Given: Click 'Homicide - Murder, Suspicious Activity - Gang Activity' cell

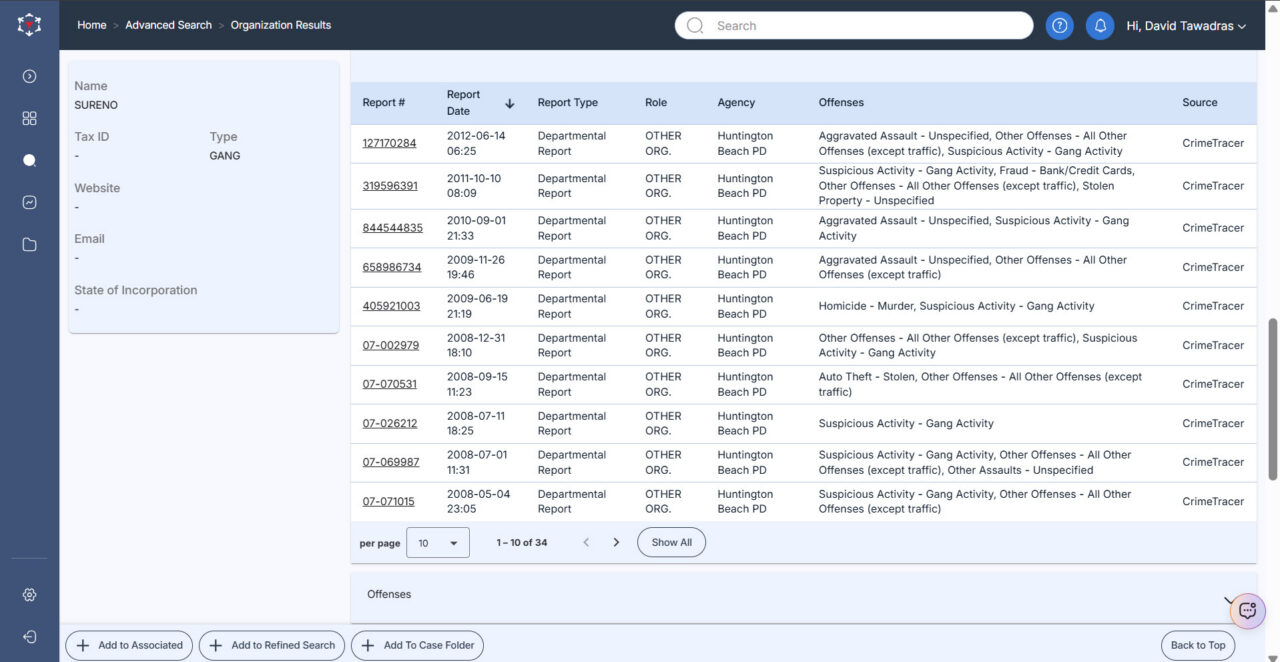Looking at the screenshot, I should pyautogui.click(x=956, y=306).
